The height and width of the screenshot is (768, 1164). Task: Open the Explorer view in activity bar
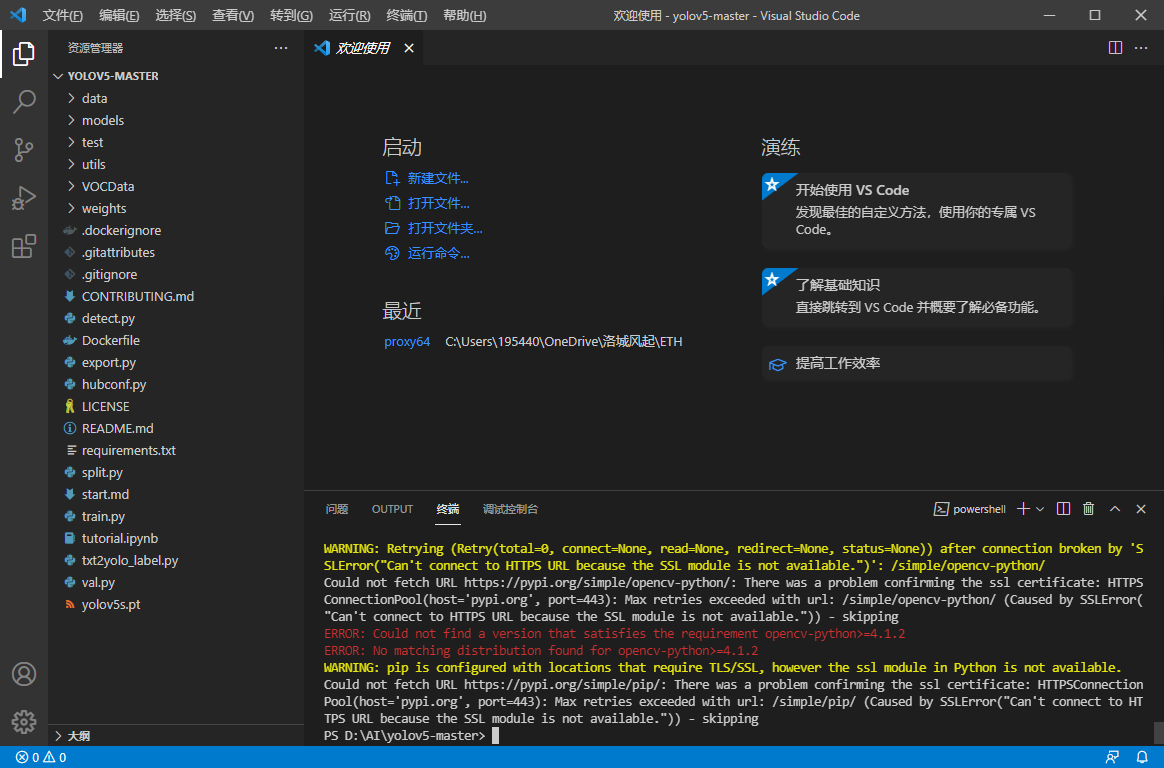coord(24,53)
